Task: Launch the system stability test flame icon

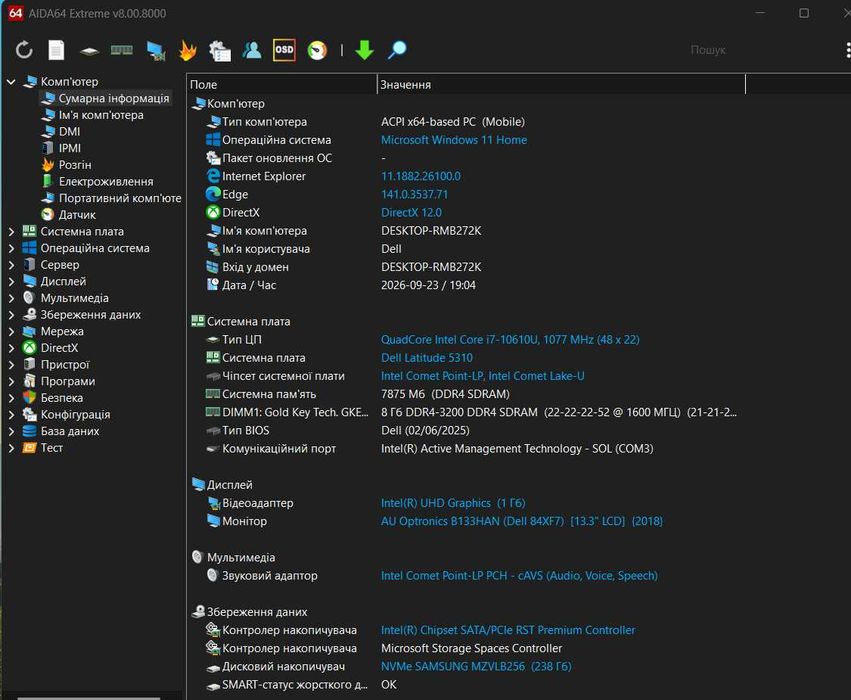Action: [187, 50]
